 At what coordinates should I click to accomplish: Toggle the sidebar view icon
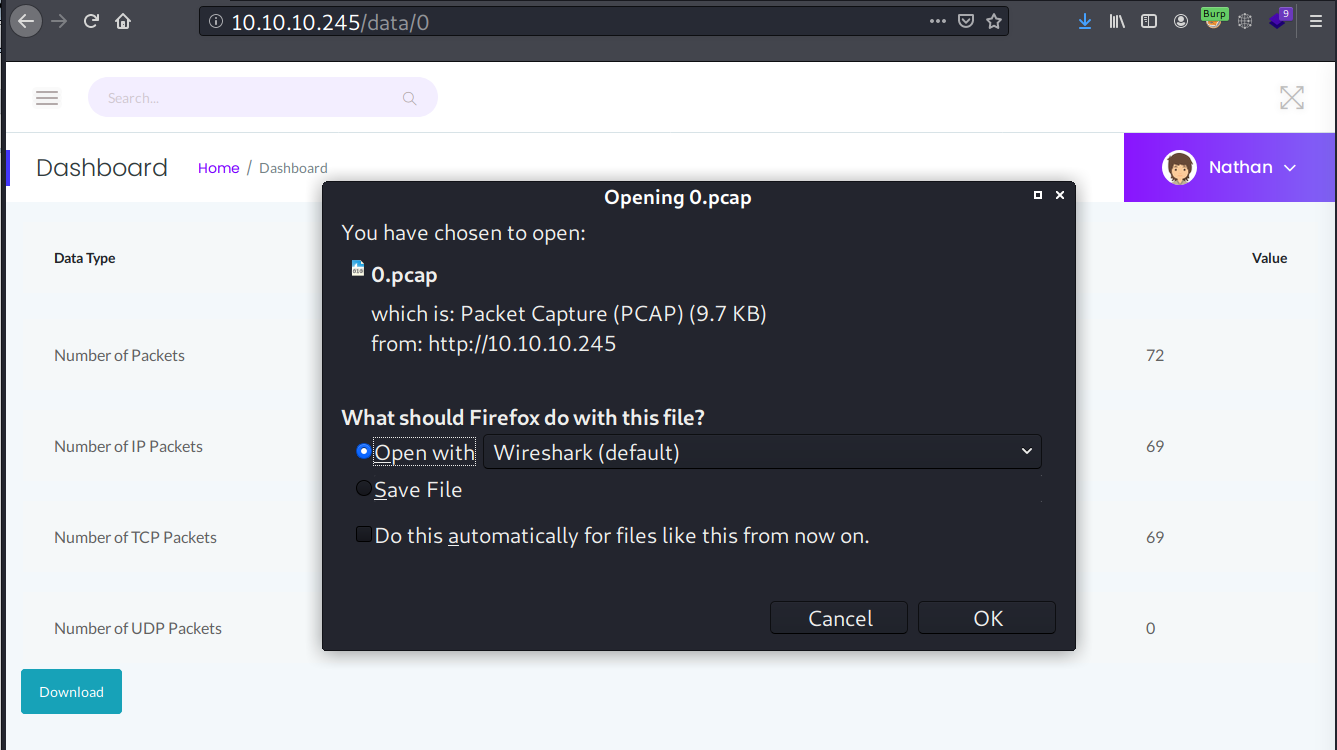click(1149, 21)
